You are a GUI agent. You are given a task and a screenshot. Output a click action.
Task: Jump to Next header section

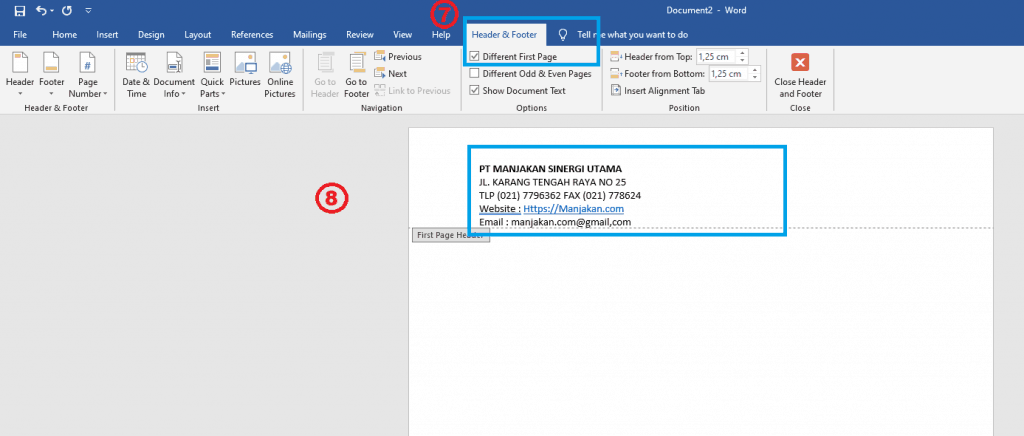click(391, 74)
